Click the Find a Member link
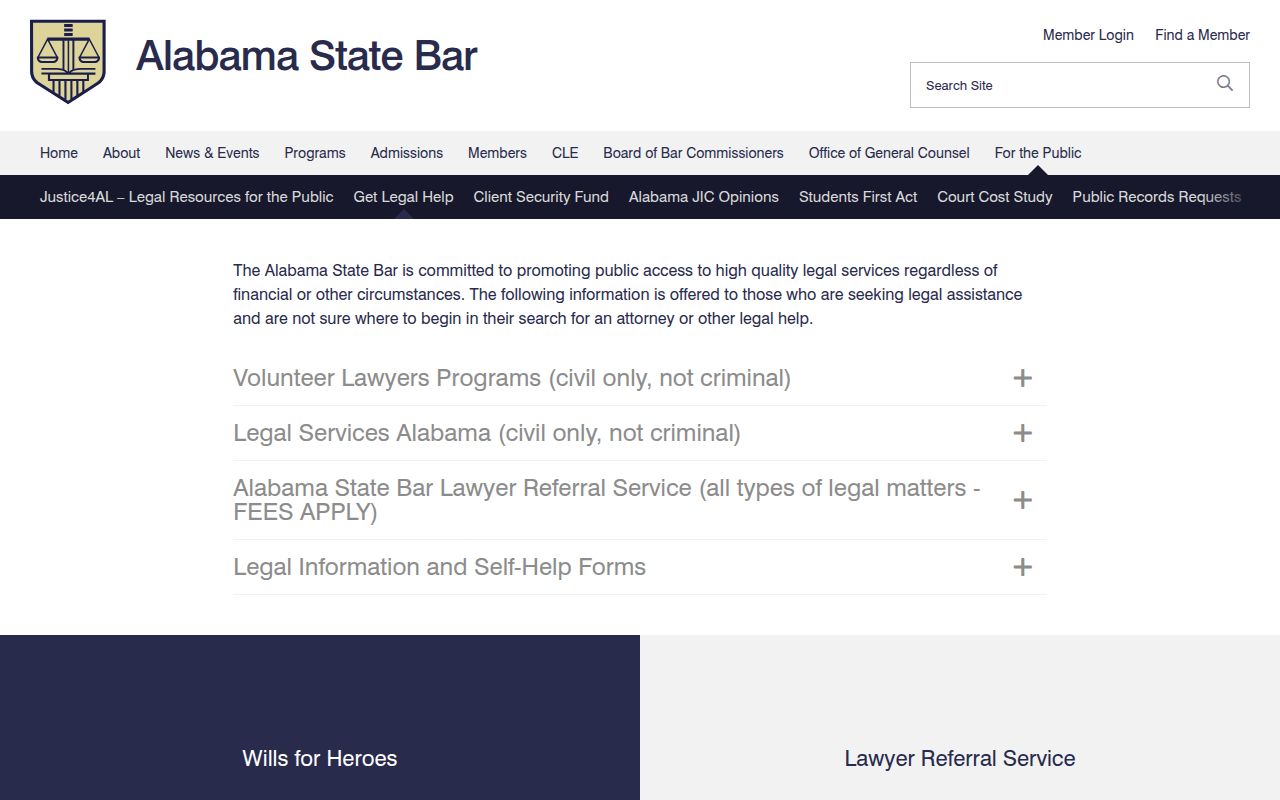Viewport: 1280px width, 800px height. [x=1202, y=35]
